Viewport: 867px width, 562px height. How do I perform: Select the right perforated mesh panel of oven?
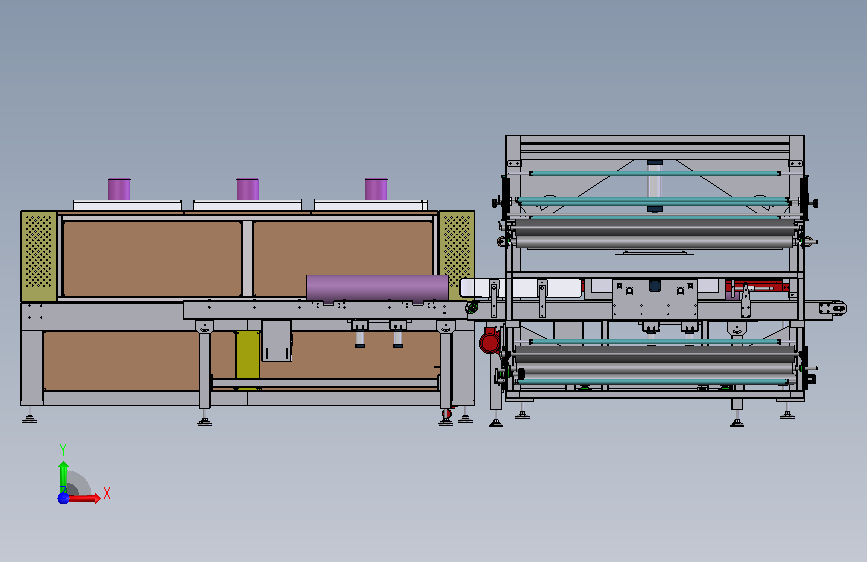coord(457,255)
